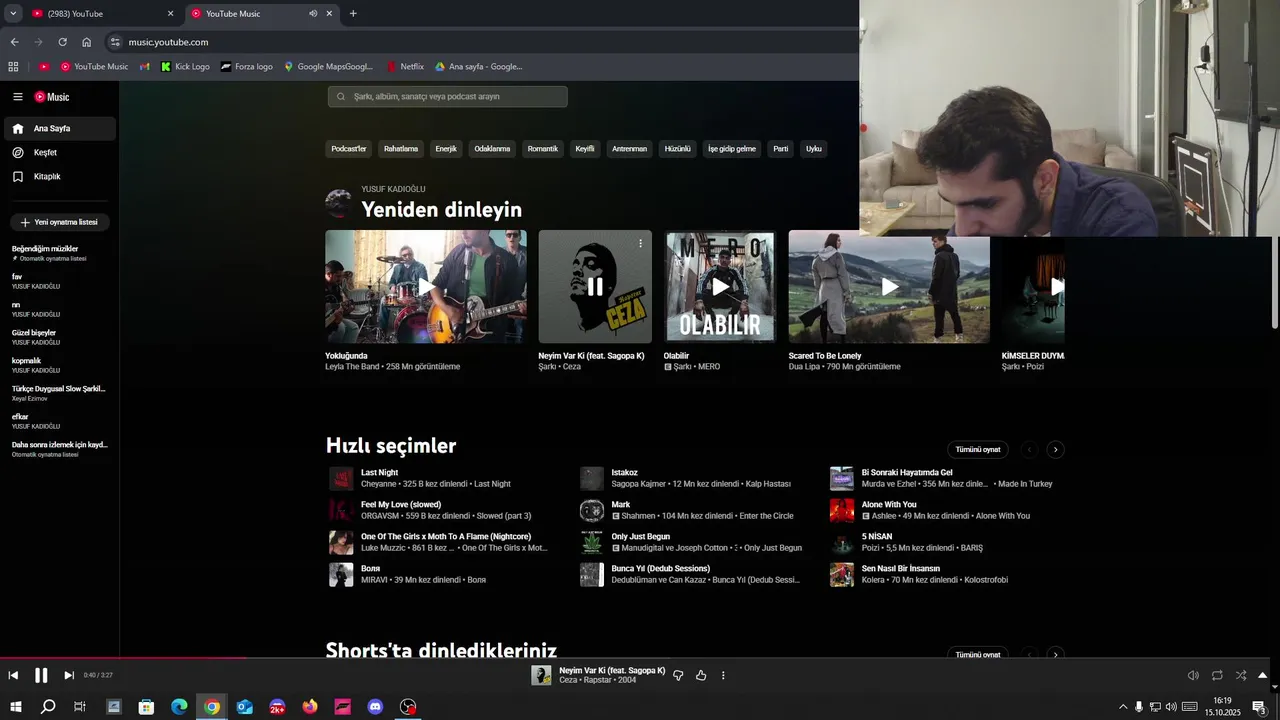Select the Antrenman mood chip

coord(630,149)
